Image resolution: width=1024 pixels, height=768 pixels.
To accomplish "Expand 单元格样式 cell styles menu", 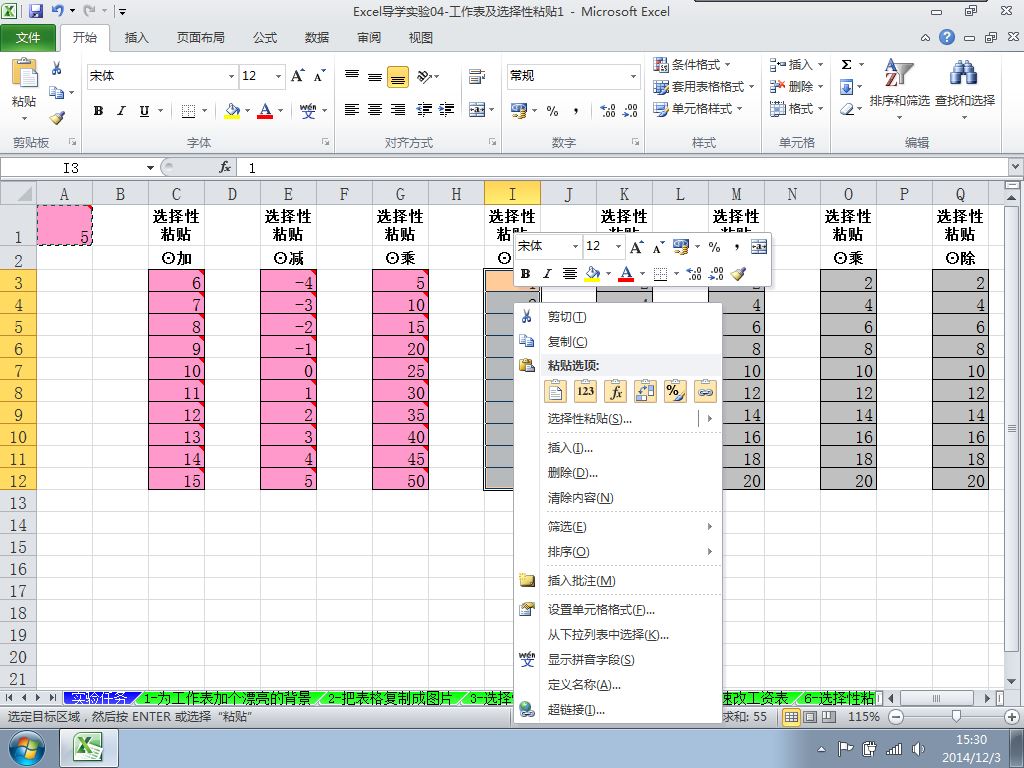I will pos(698,108).
